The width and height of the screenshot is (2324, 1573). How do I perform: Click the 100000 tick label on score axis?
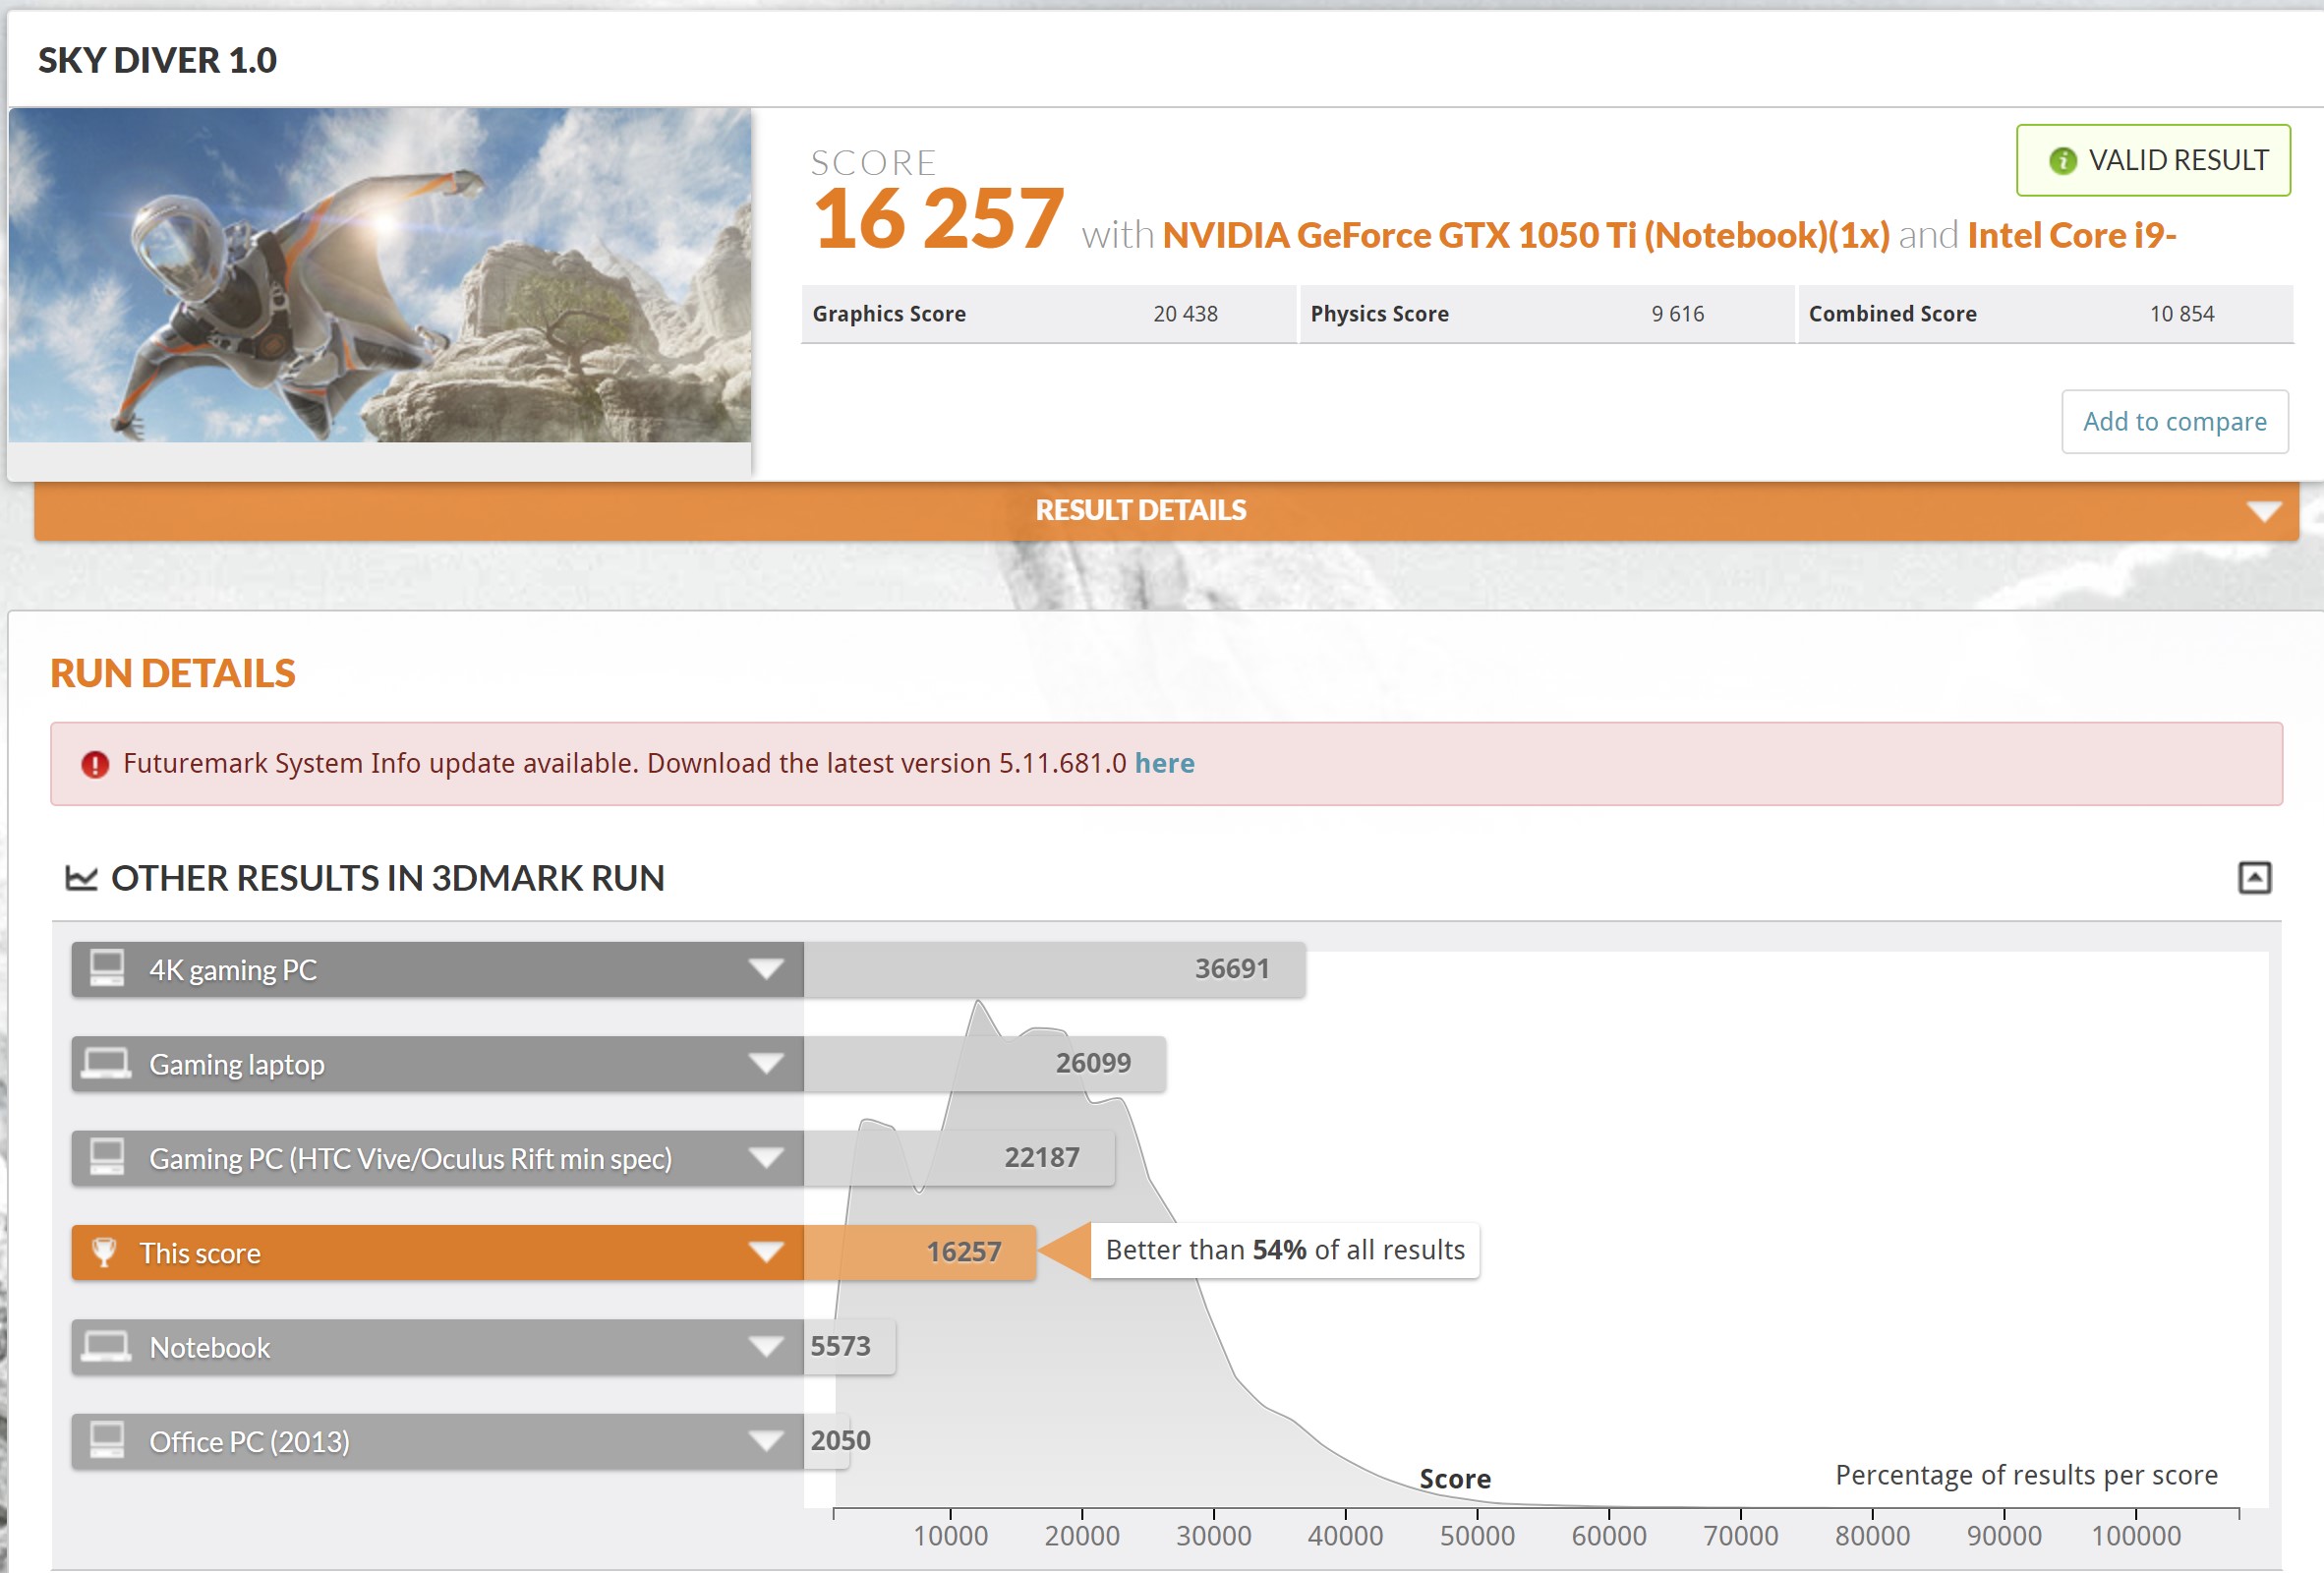coord(2136,1536)
